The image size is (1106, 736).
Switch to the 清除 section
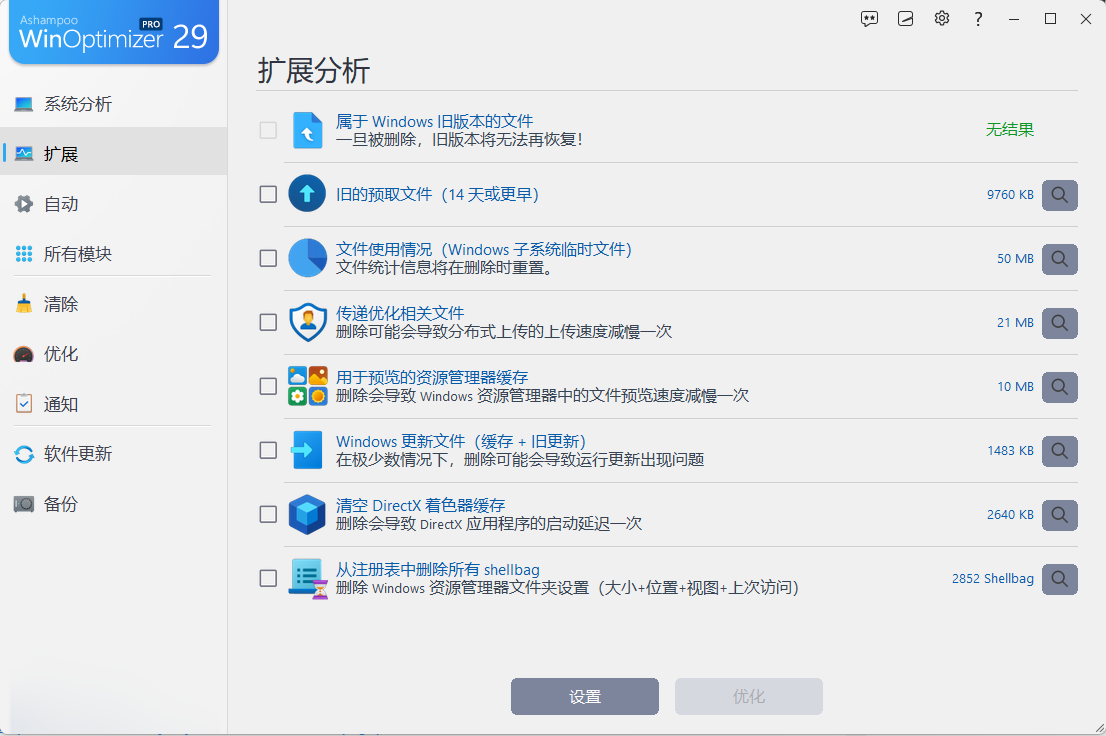(114, 304)
